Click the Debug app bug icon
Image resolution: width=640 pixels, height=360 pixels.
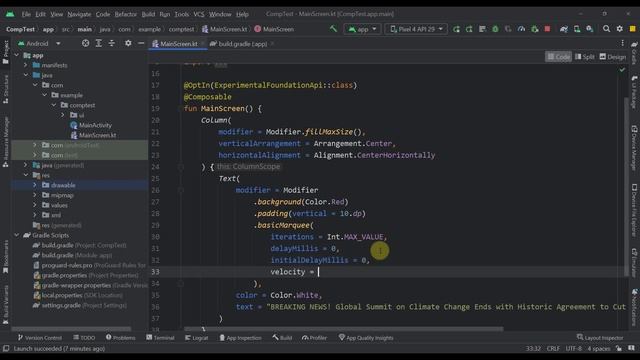tap(495, 29)
